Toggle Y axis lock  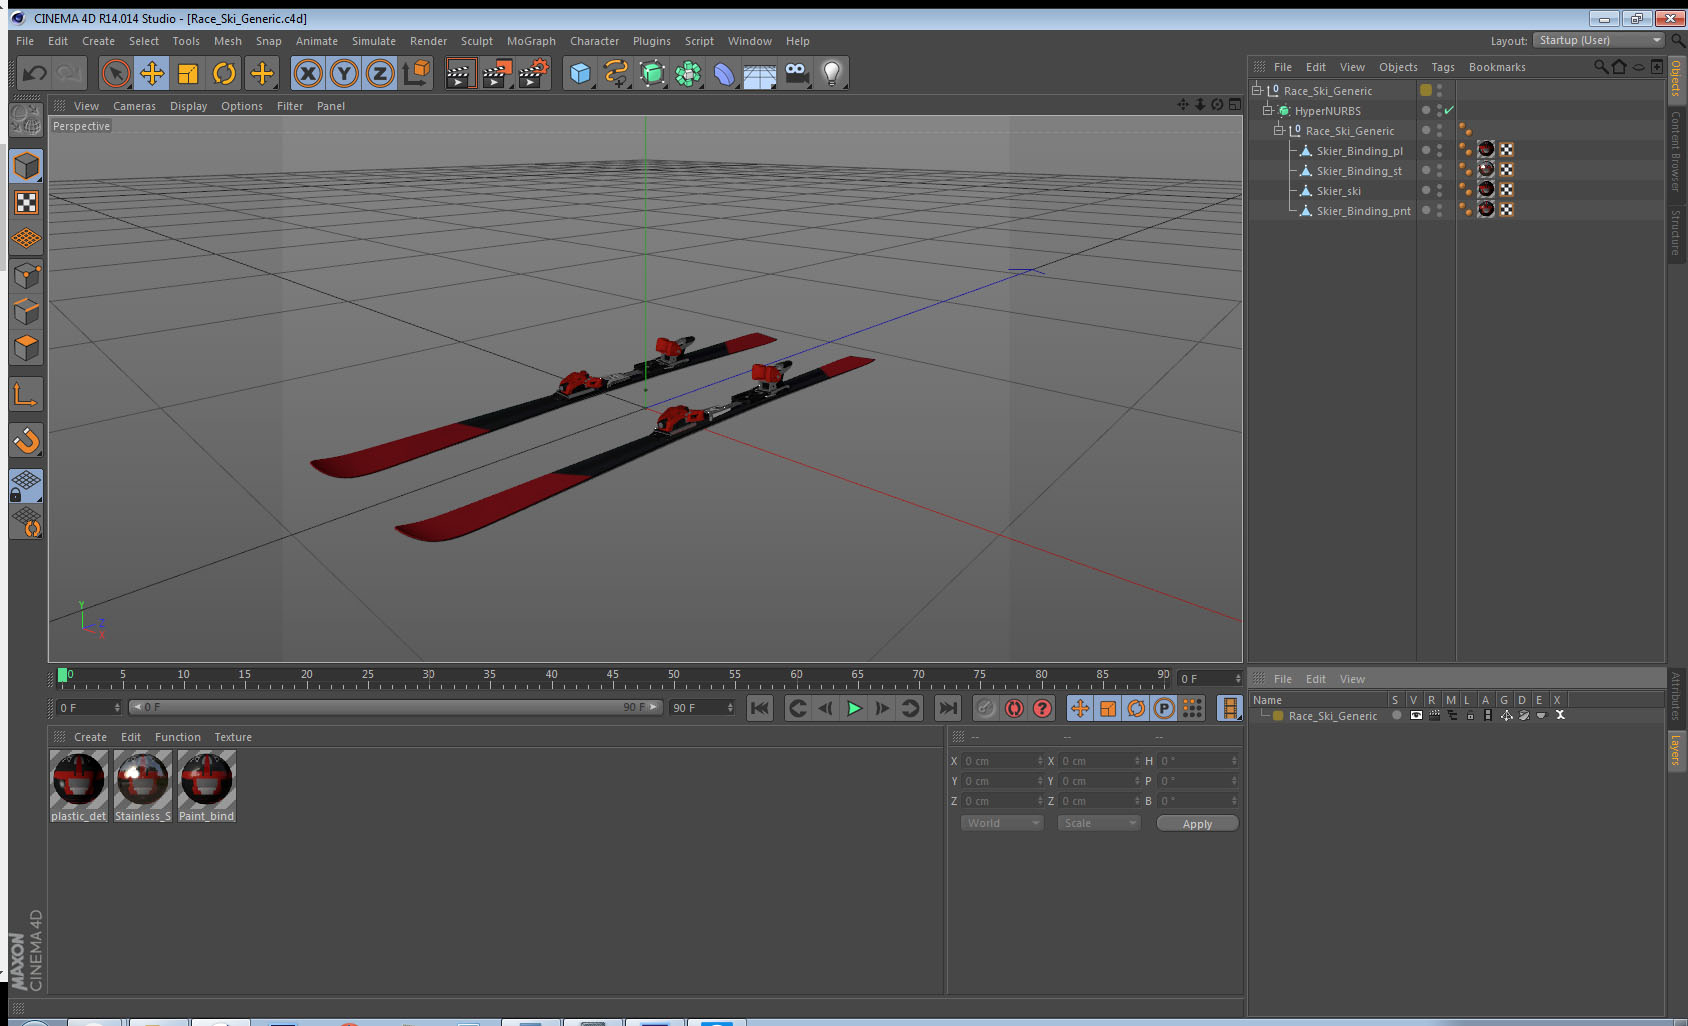pyautogui.click(x=344, y=73)
